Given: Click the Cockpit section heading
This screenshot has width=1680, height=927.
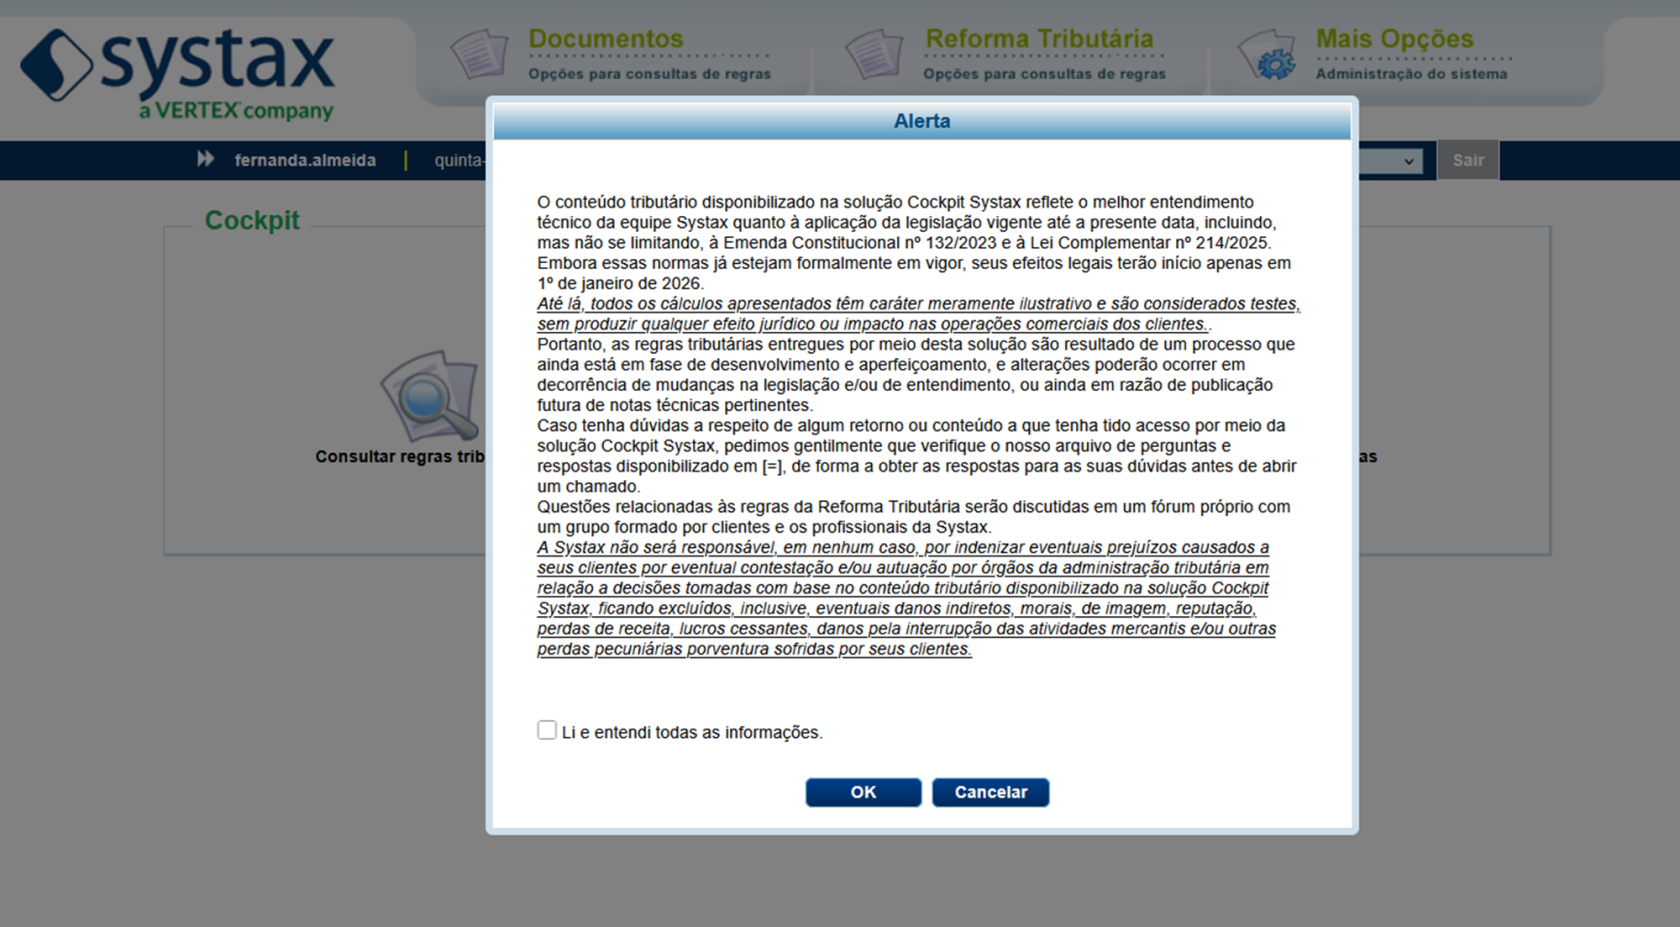Looking at the screenshot, I should [x=252, y=220].
